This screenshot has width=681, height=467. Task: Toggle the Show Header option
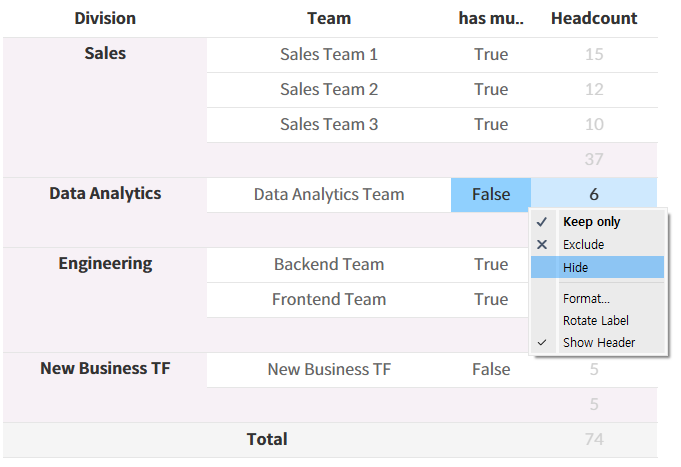coord(598,343)
